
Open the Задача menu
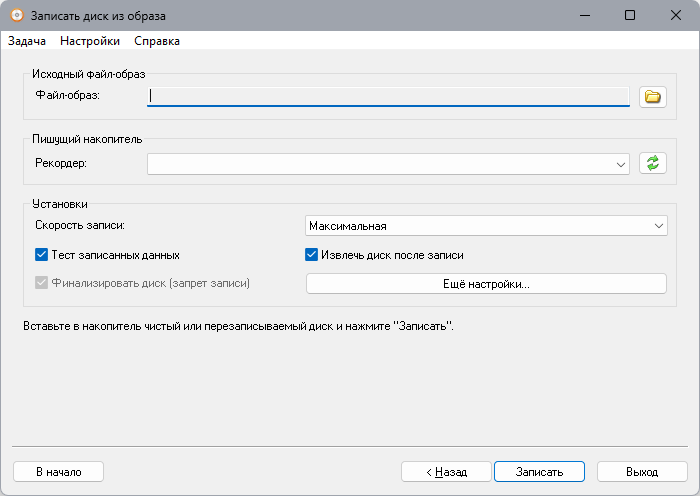[x=27, y=41]
